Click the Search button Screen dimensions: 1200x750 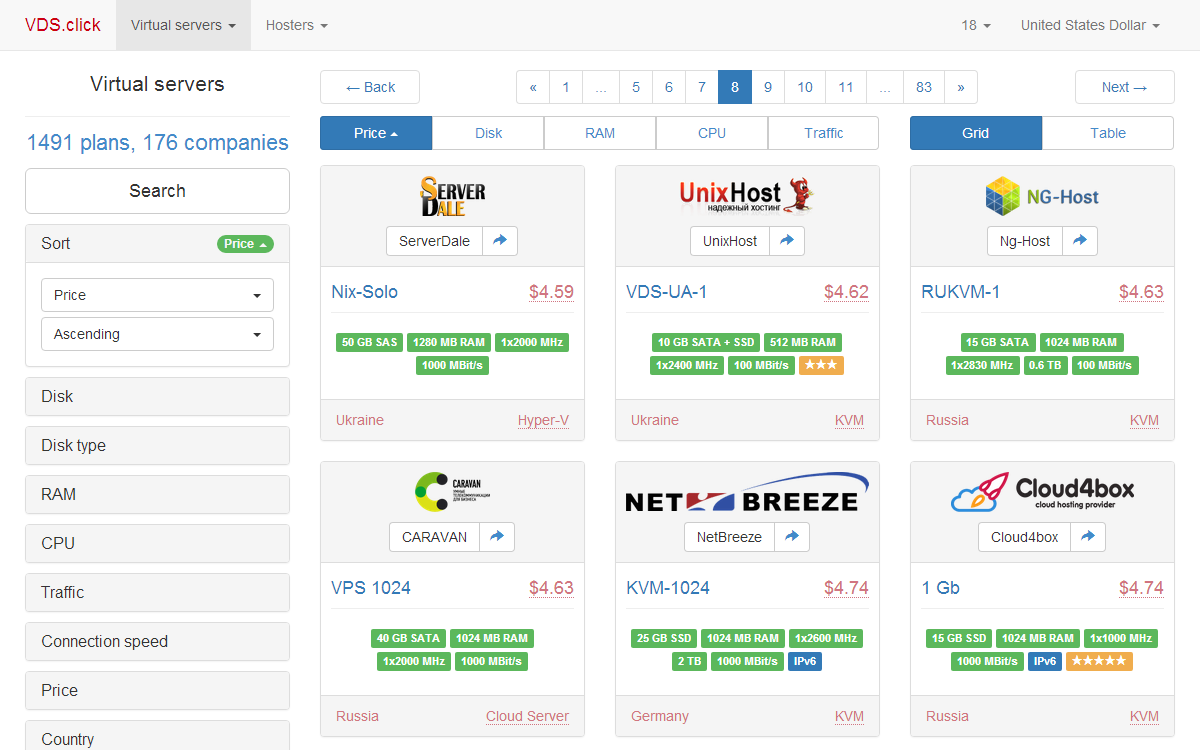tap(157, 191)
